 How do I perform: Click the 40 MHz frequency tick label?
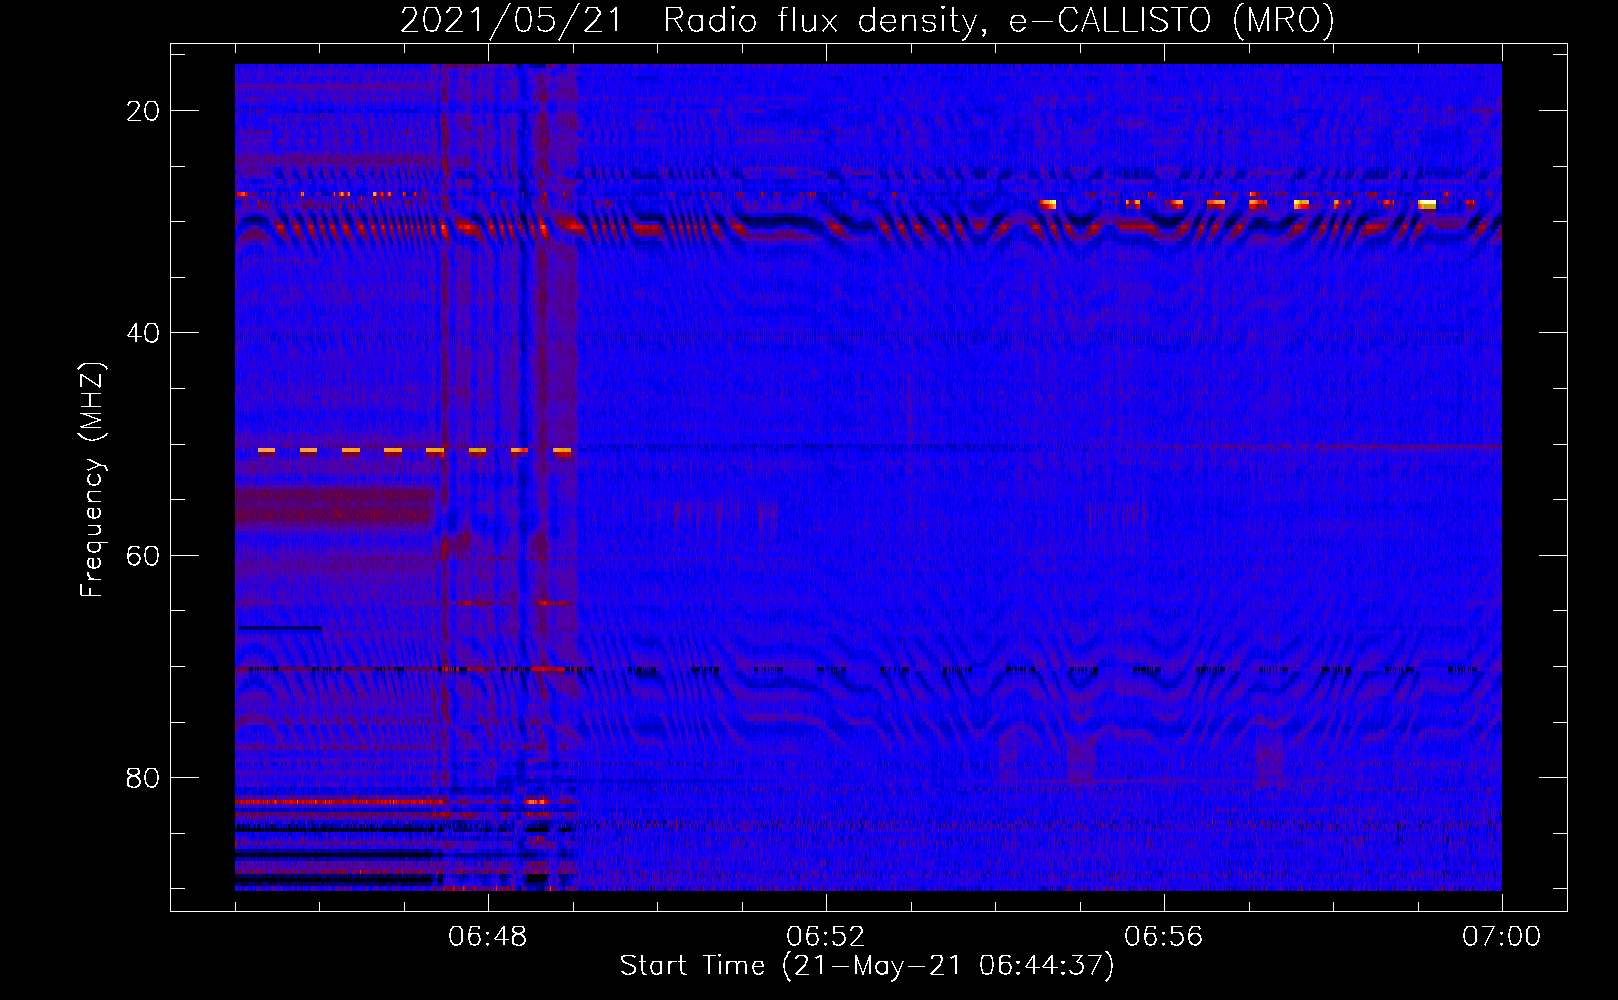143,333
